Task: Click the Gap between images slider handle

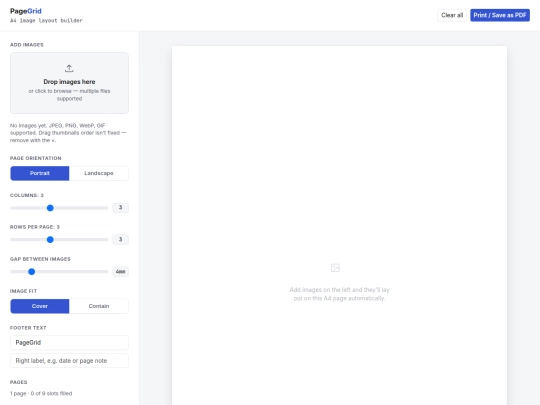Action: pyautogui.click(x=31, y=271)
